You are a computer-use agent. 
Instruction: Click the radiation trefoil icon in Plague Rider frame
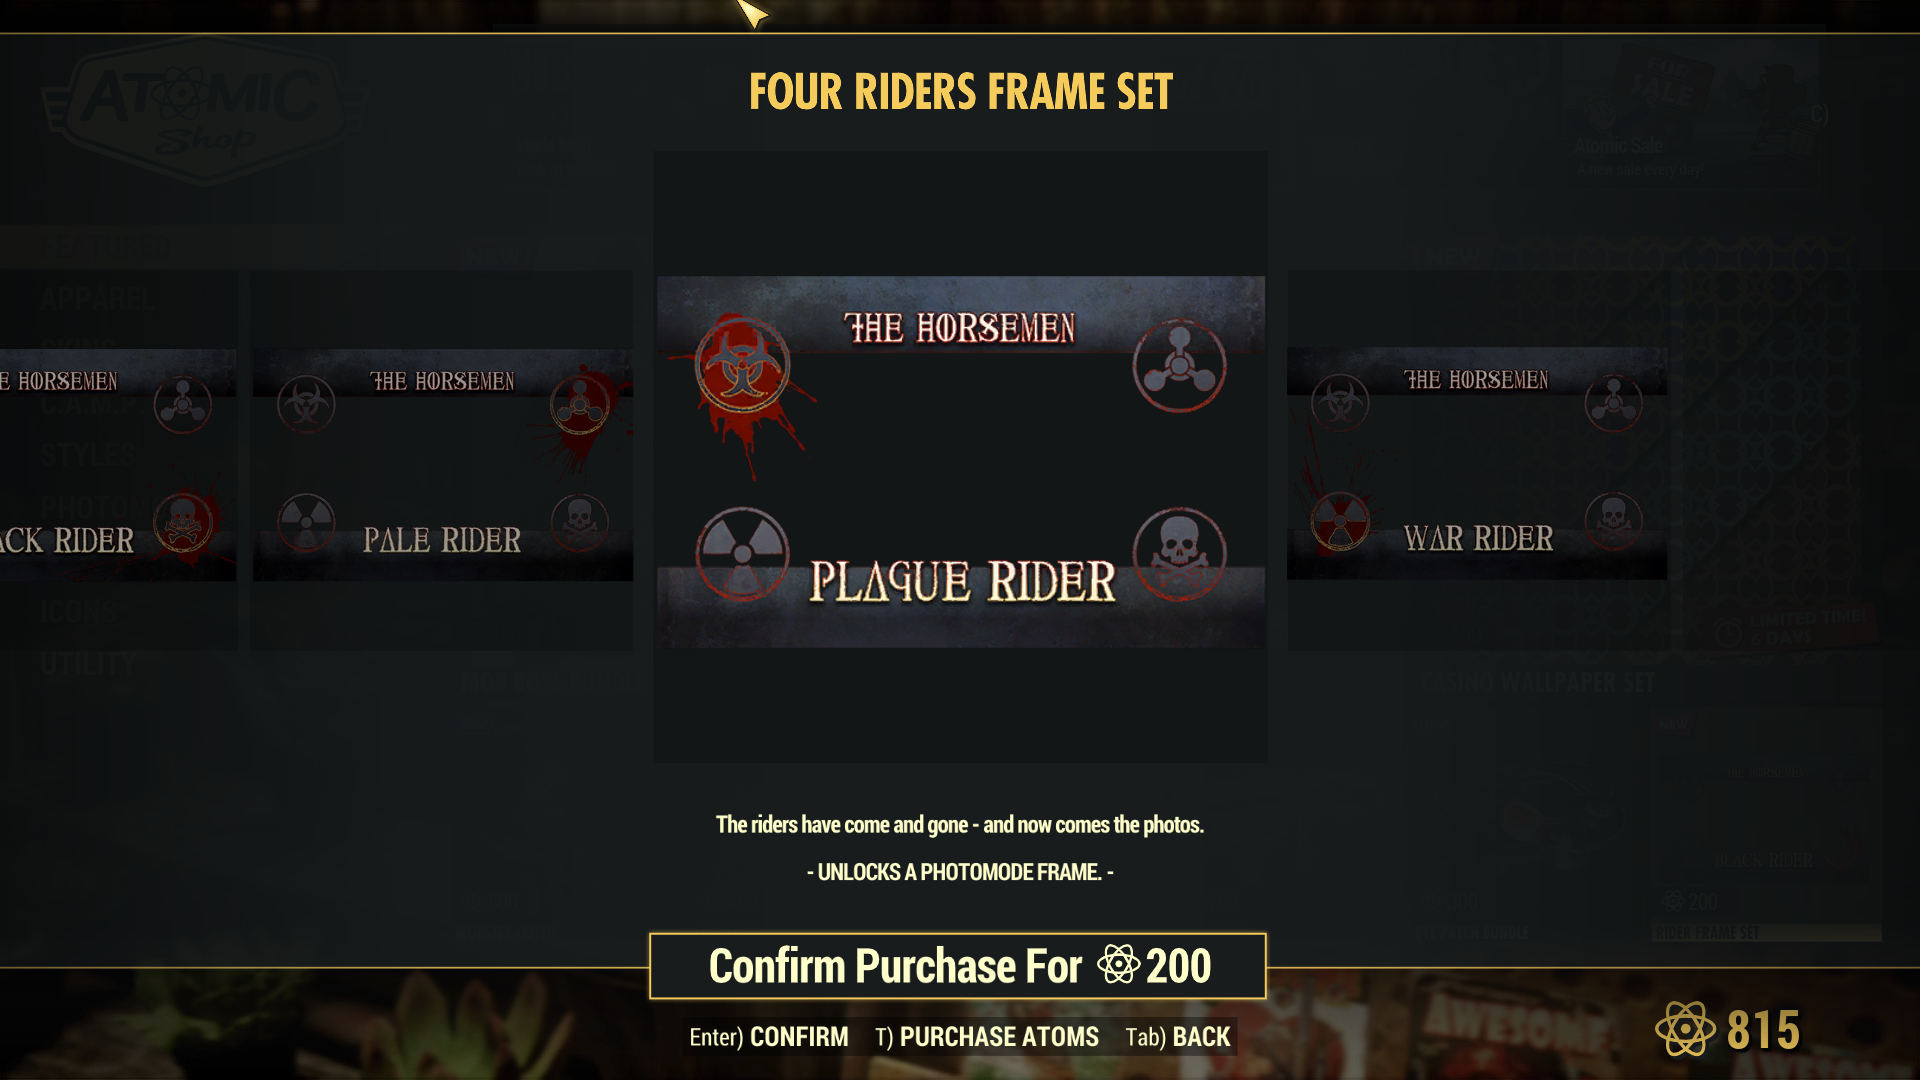(x=742, y=553)
